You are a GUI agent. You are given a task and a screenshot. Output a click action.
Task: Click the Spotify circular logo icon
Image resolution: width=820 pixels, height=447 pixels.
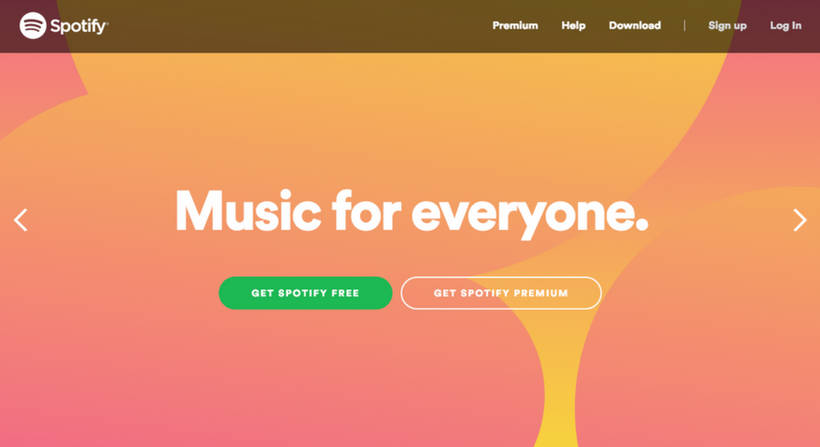(33, 26)
